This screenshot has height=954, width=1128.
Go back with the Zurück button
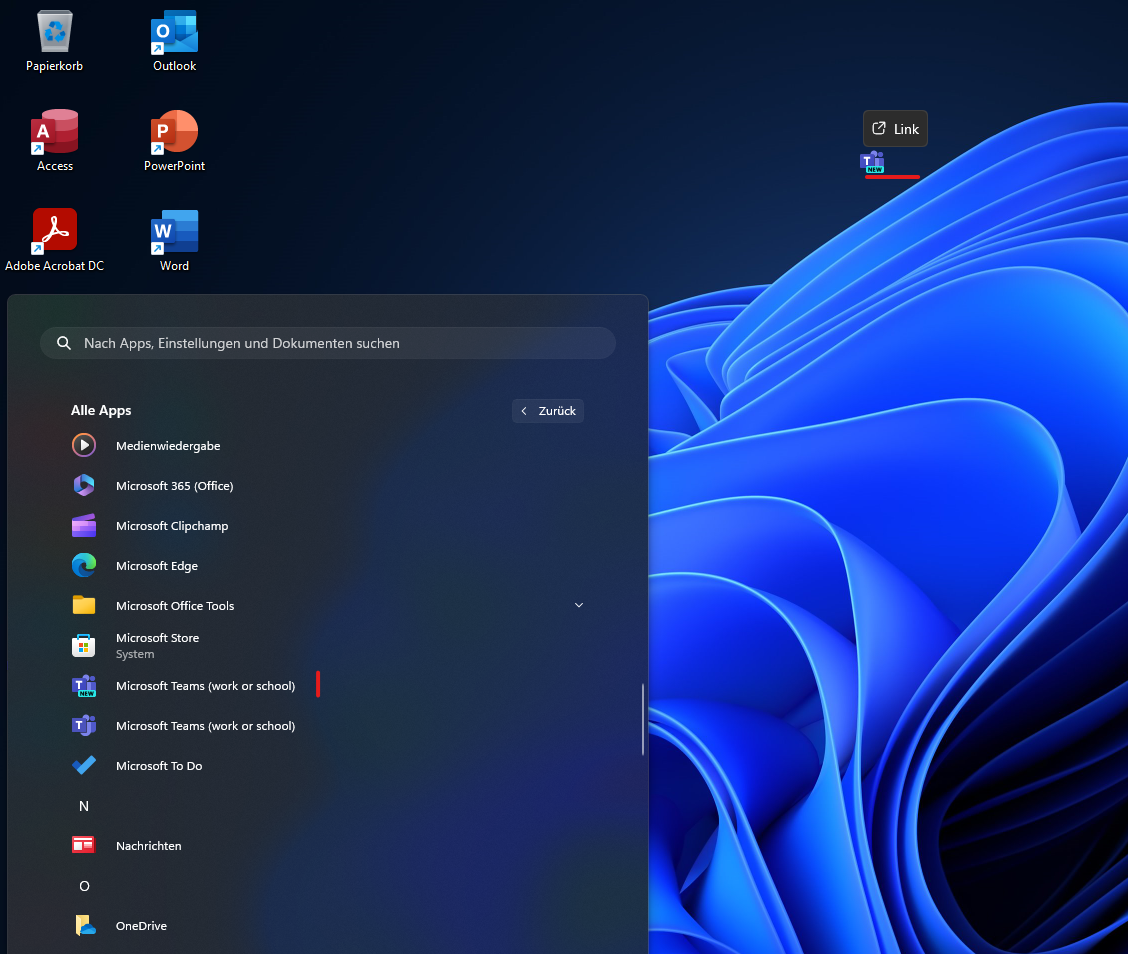tap(548, 411)
